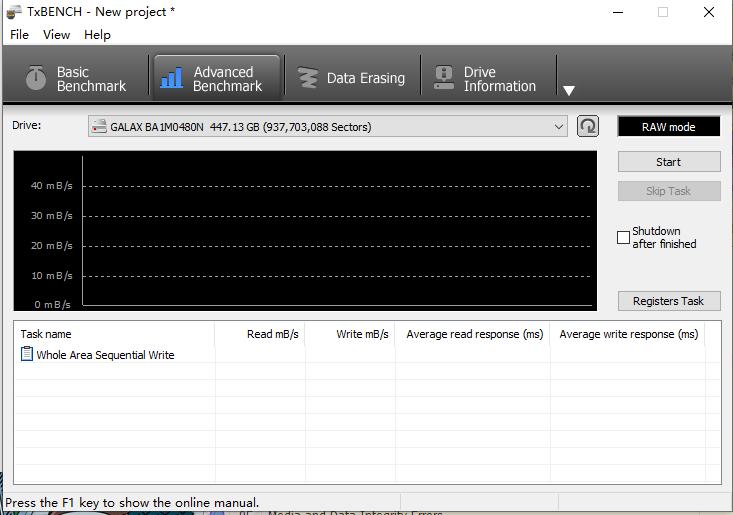The height and width of the screenshot is (515, 733).
Task: Click the Advanced Benchmark bar chart icon
Action: [x=172, y=78]
